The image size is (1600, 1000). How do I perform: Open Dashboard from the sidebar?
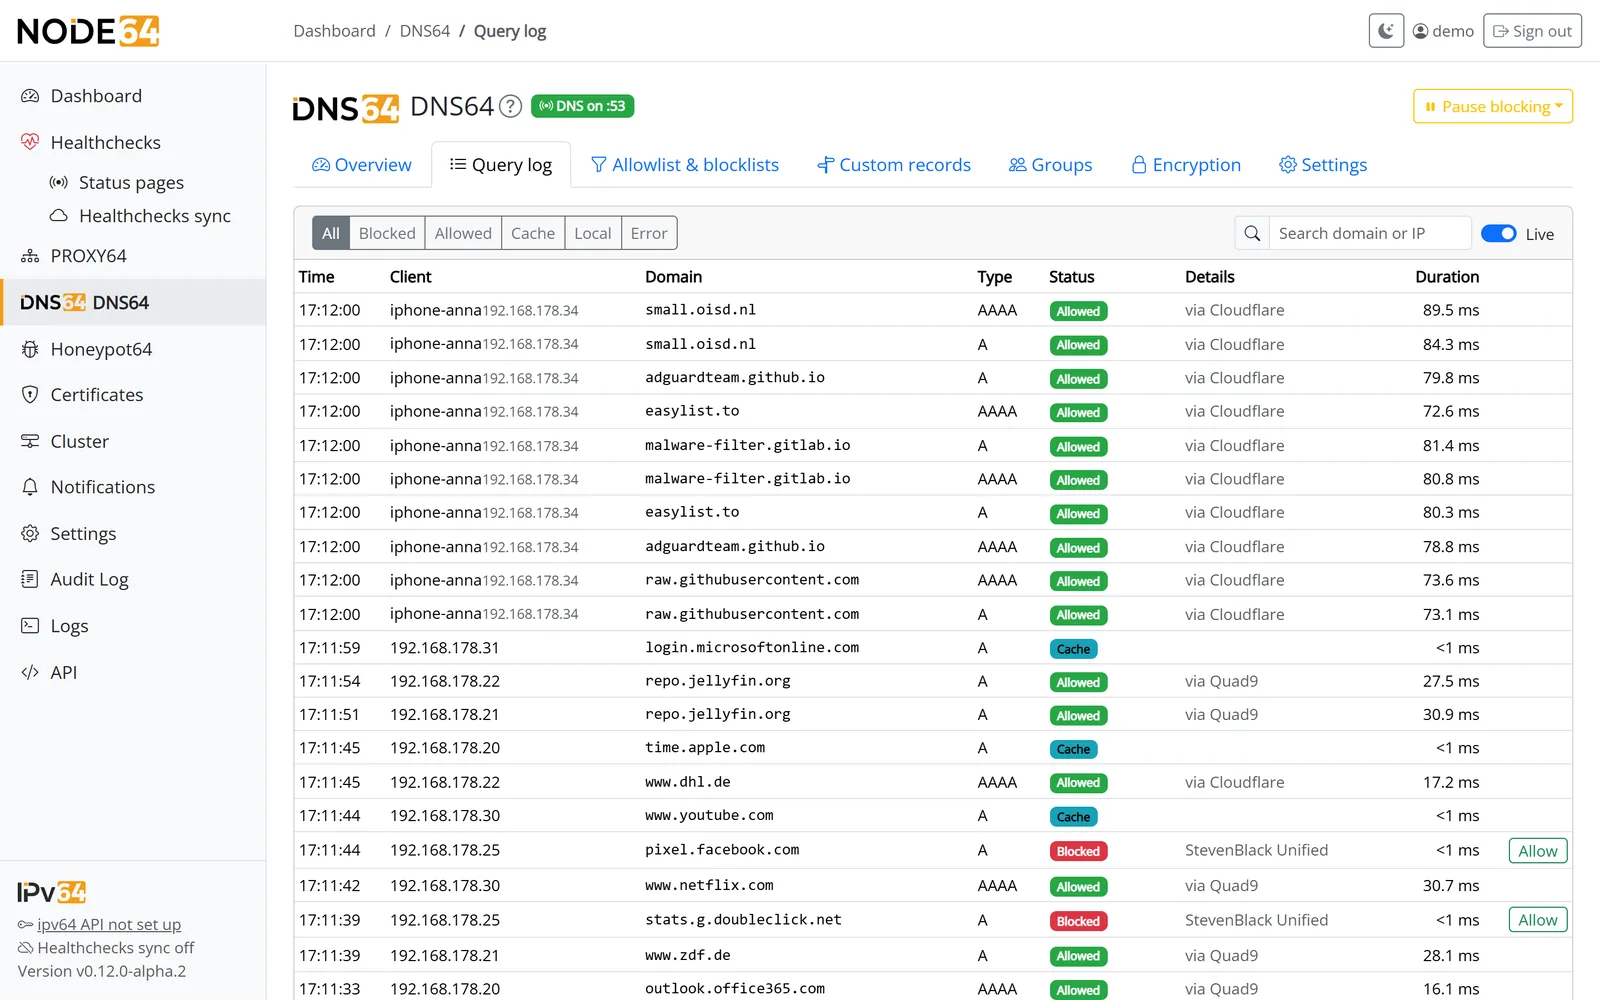click(x=133, y=96)
